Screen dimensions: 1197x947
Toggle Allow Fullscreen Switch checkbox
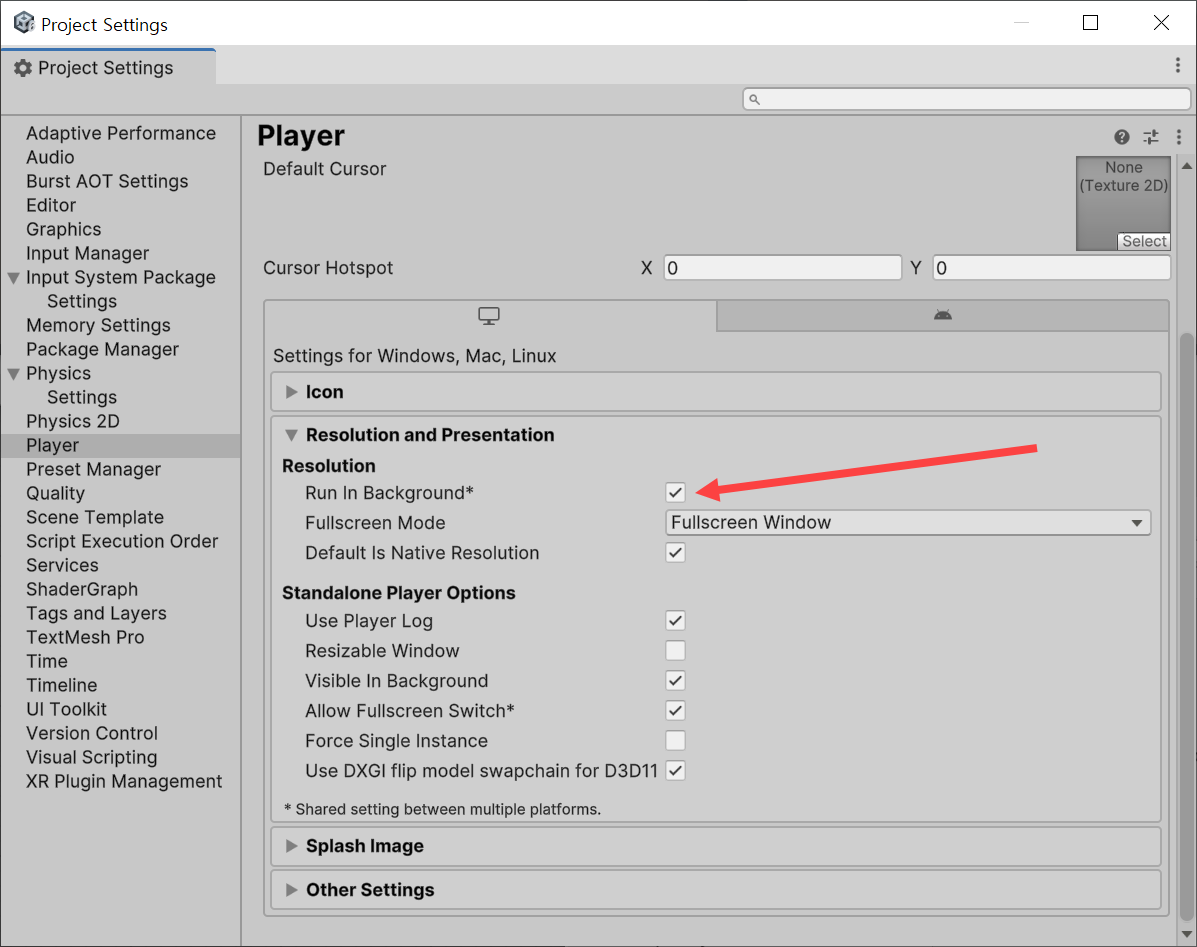[676, 710]
